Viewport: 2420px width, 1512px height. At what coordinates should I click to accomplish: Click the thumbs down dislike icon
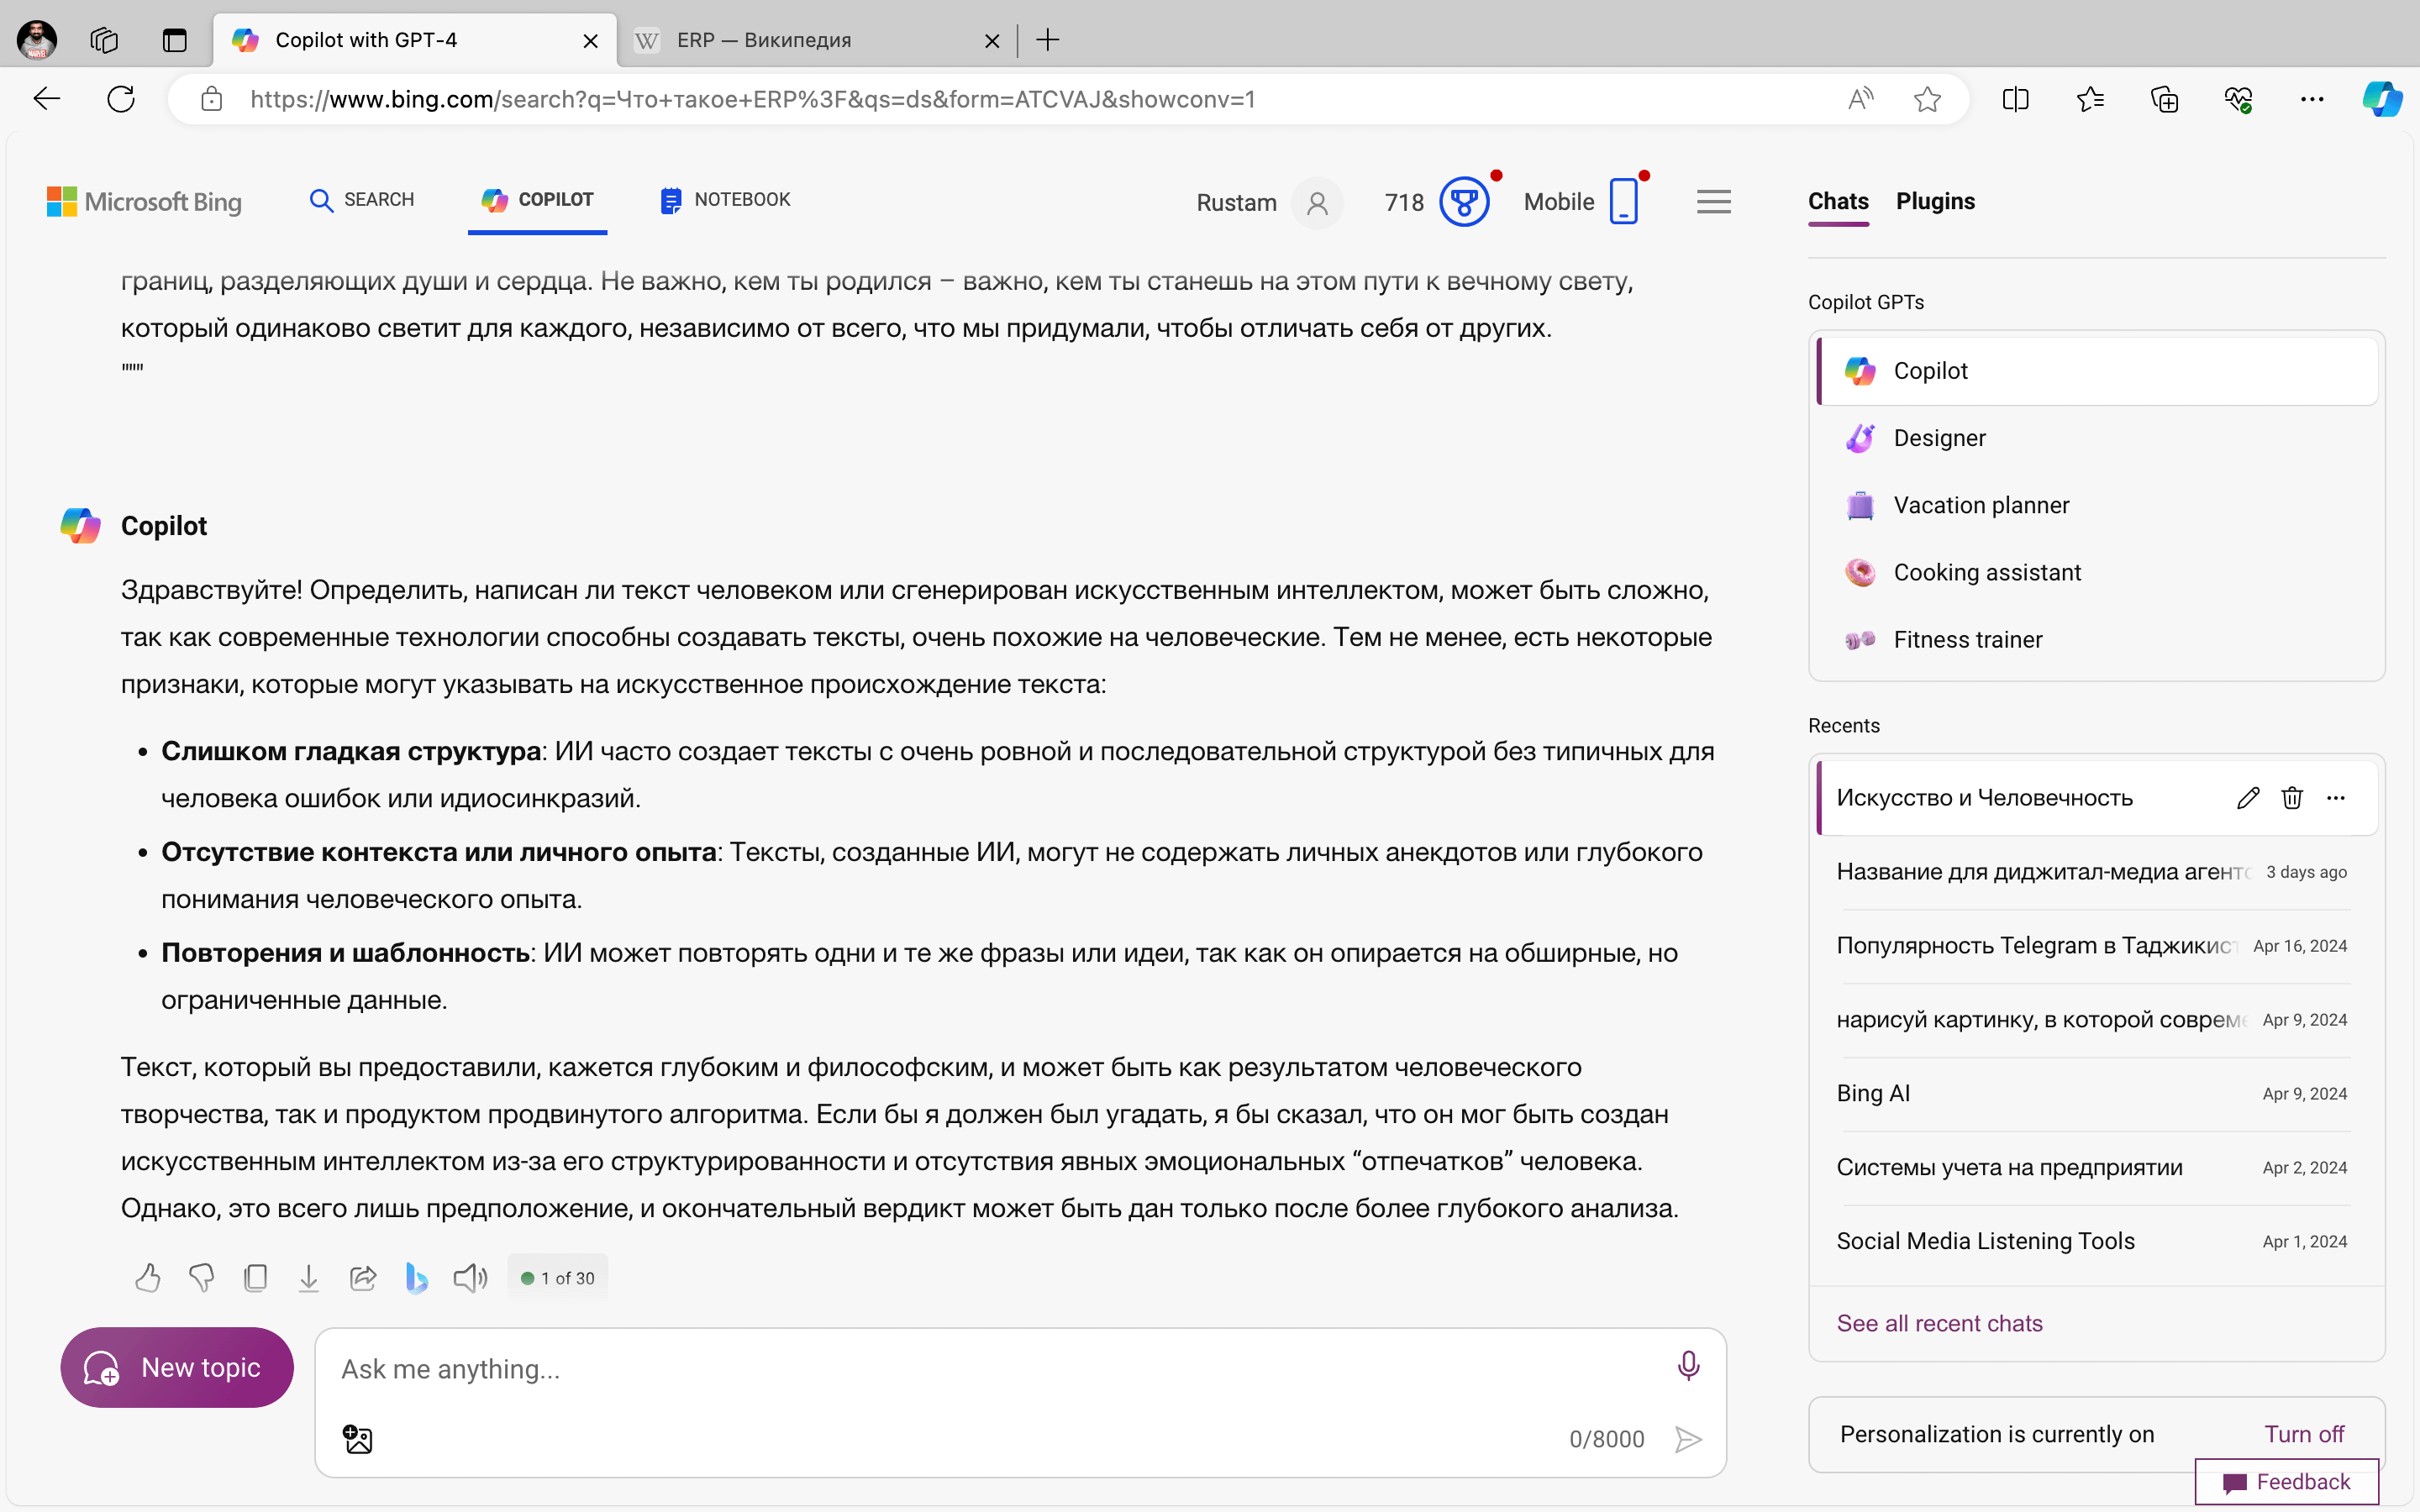click(202, 1277)
